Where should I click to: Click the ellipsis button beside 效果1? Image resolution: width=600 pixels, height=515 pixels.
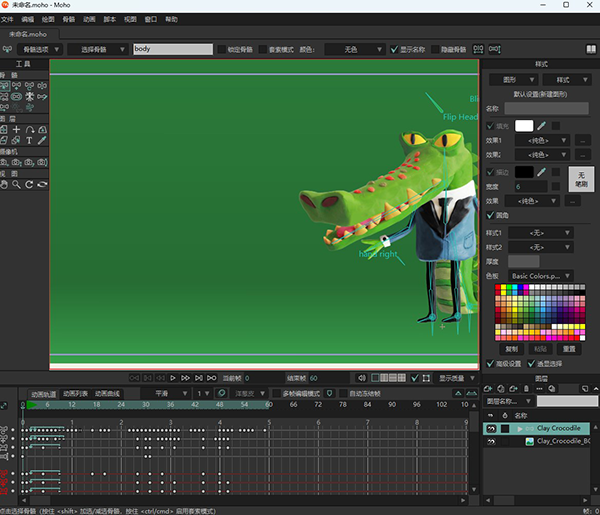[582, 140]
